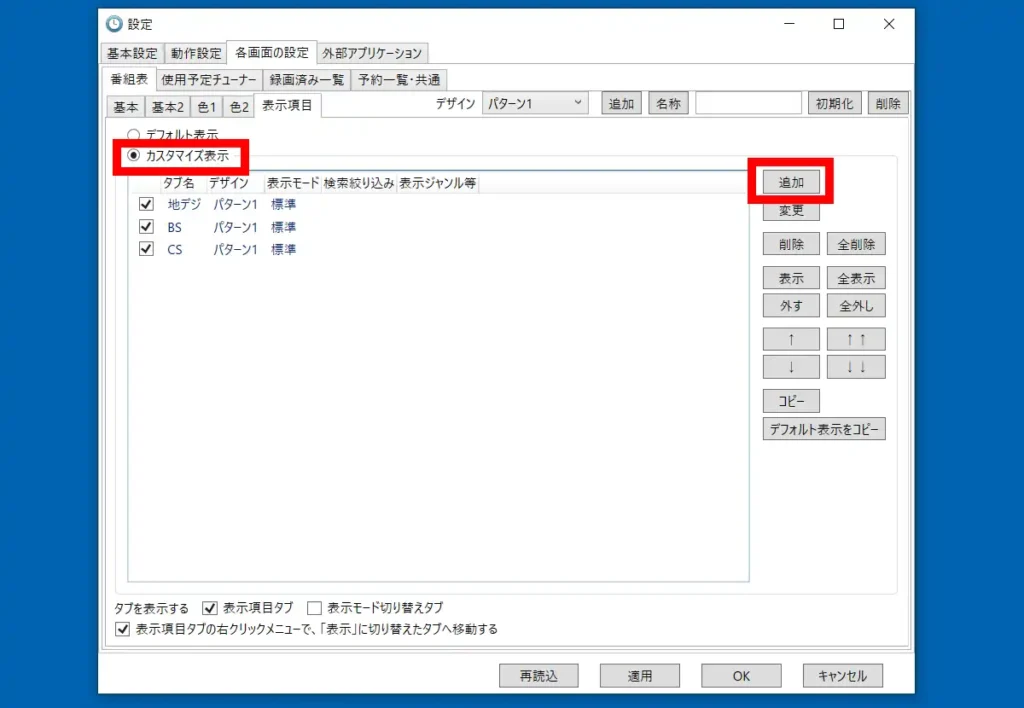Screen dimensions: 1024x708
Task: Select the 基本 inner tab
Action: (125, 106)
